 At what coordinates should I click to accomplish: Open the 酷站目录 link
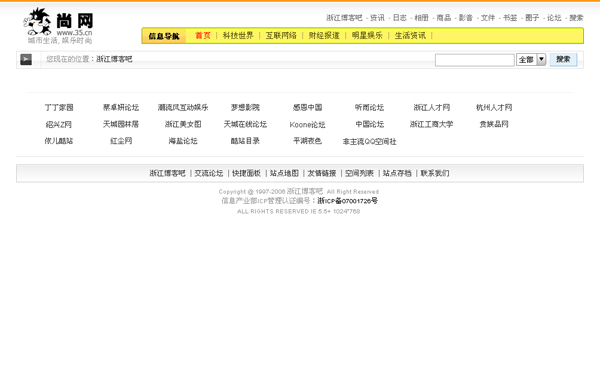coord(245,141)
